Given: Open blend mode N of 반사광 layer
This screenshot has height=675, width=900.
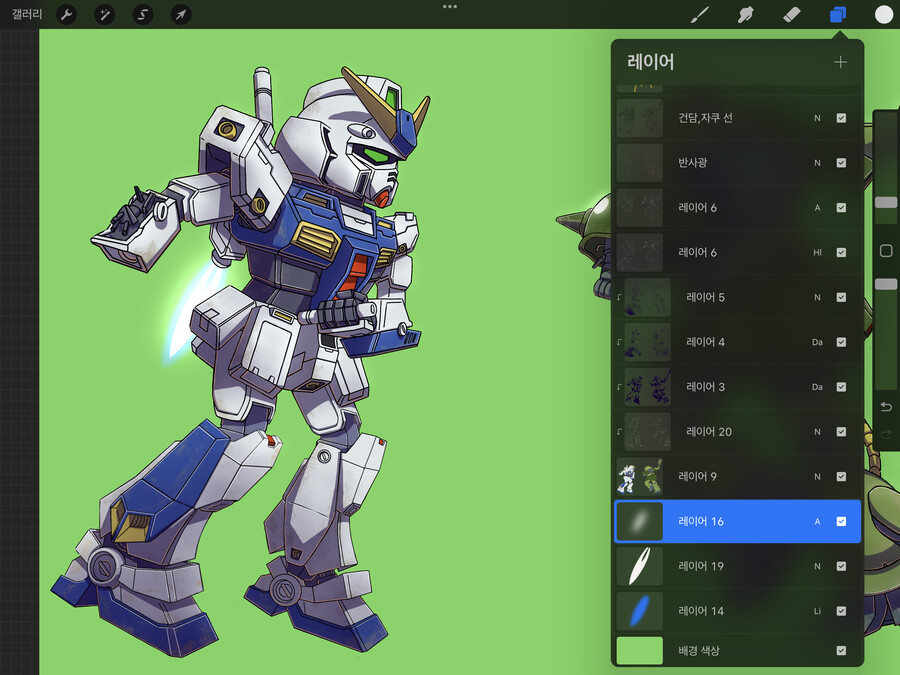Looking at the screenshot, I should 817,163.
